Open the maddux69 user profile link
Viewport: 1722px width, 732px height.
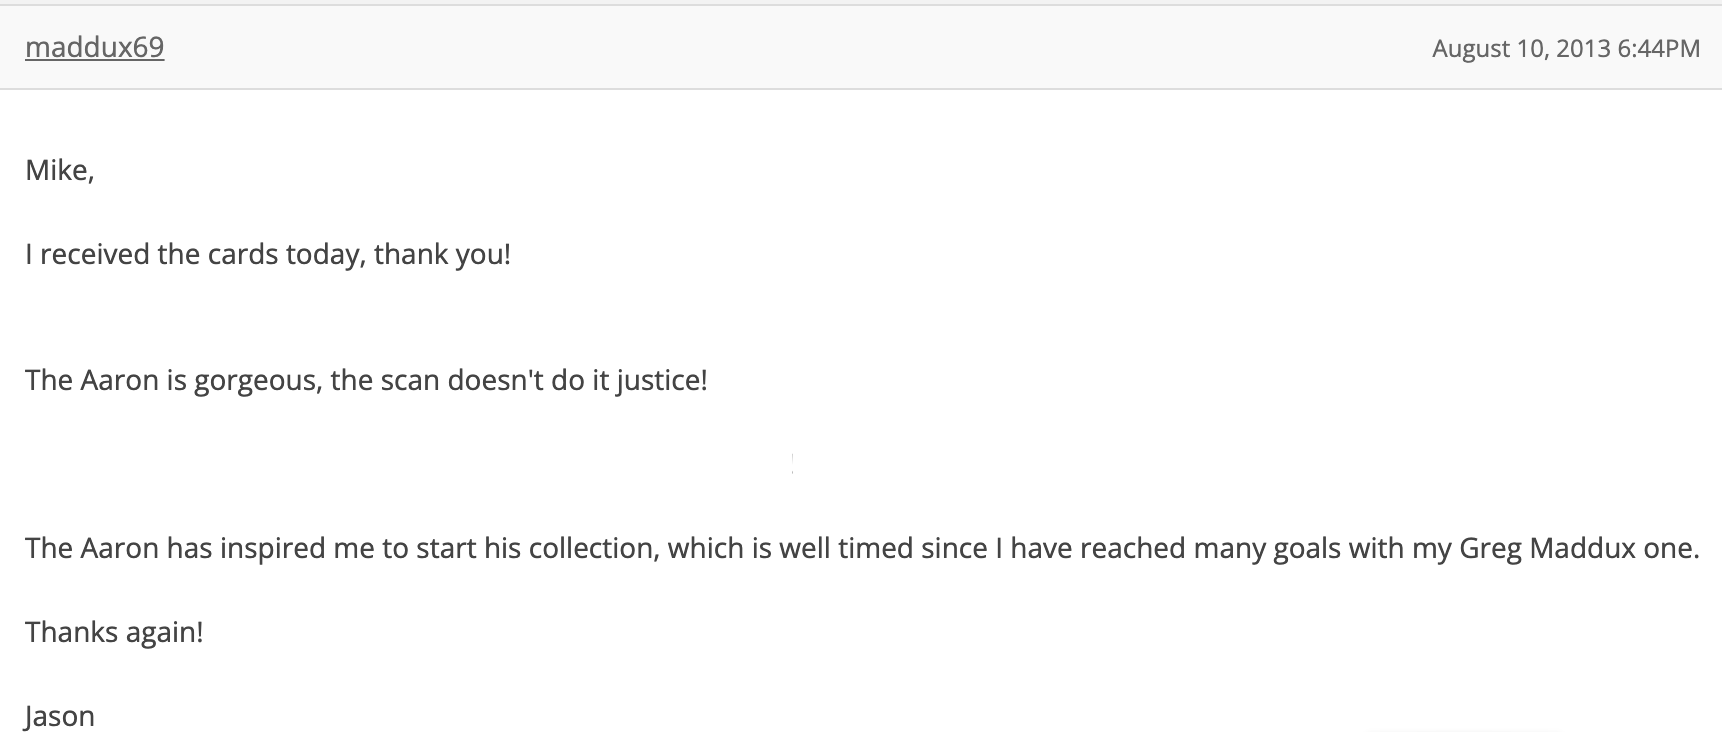(94, 48)
